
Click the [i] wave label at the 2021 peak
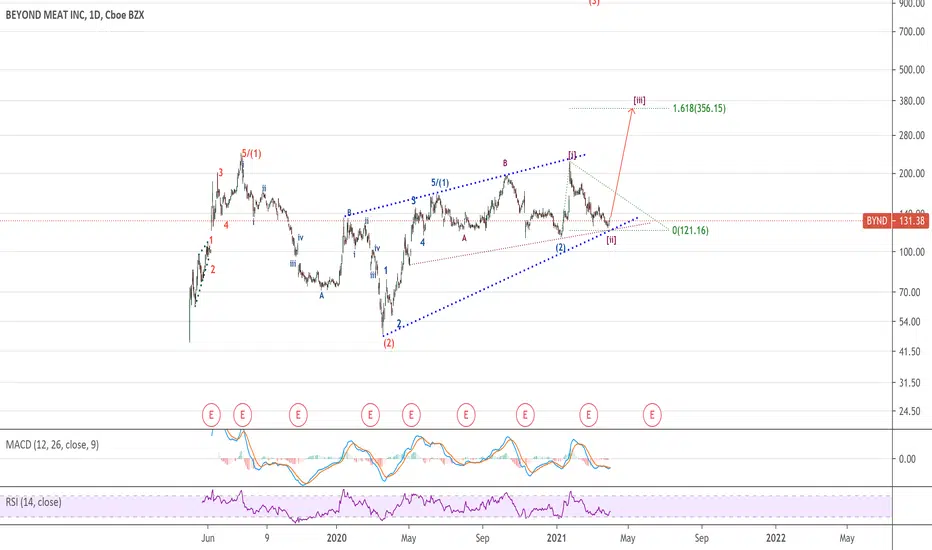click(x=571, y=155)
